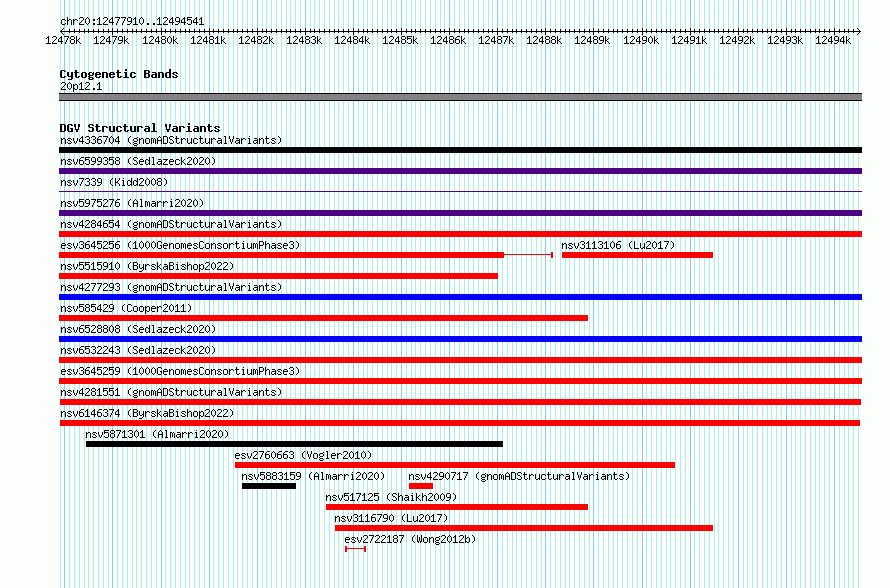The image size is (890, 588).
Task: Click the 12482k ruler tick label
Action: click(x=256, y=40)
